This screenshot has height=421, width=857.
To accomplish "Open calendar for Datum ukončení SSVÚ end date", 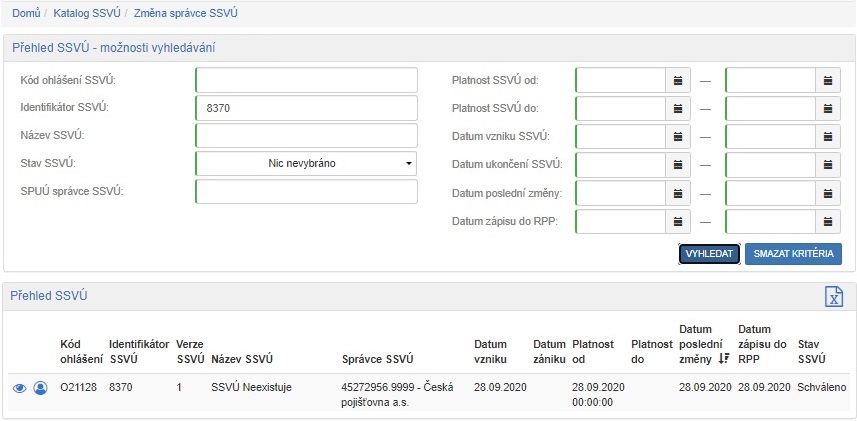I will coord(828,164).
